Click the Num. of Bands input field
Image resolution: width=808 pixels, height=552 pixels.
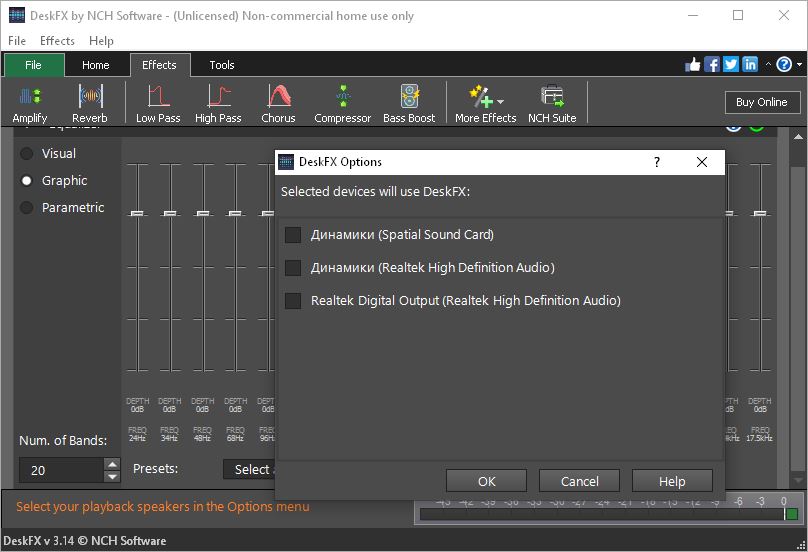click(62, 471)
